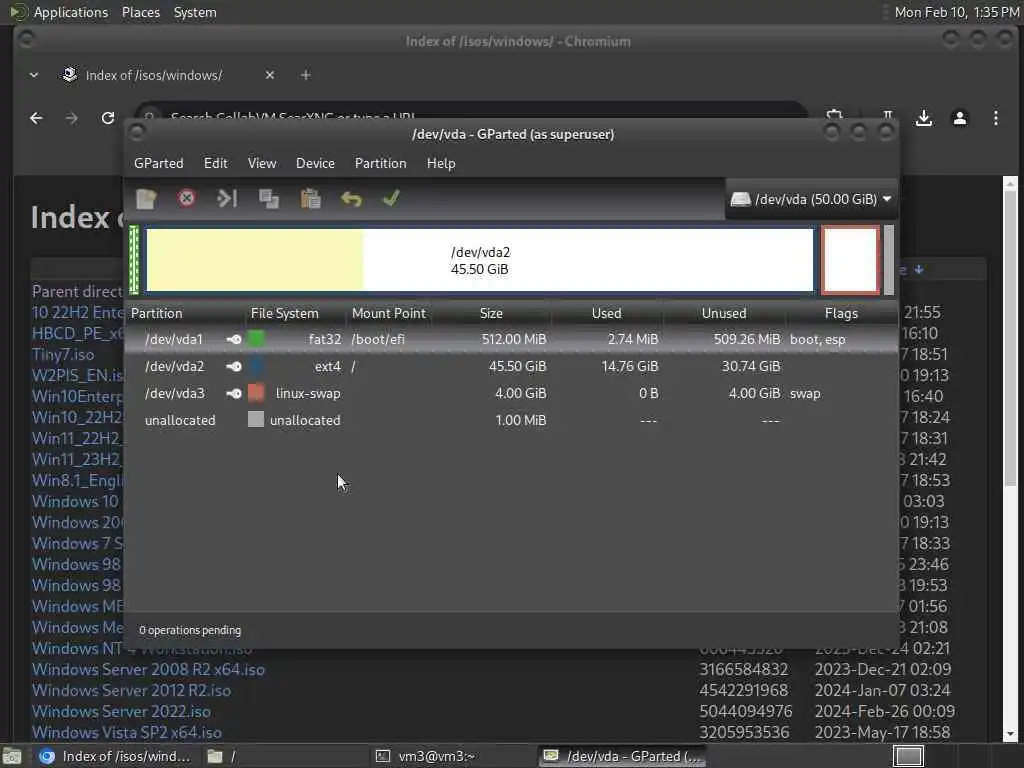1024x768 pixels.
Task: Click the Paste partition toolbar icon
Action: (x=310, y=199)
